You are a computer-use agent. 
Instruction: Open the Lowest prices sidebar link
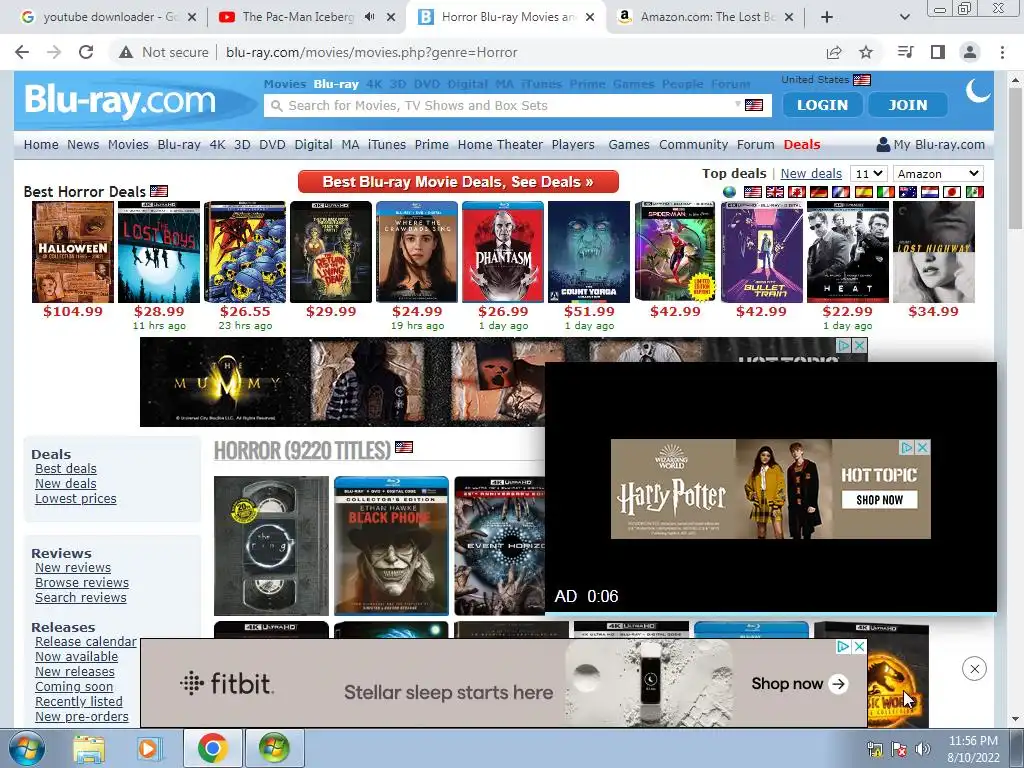pos(76,499)
